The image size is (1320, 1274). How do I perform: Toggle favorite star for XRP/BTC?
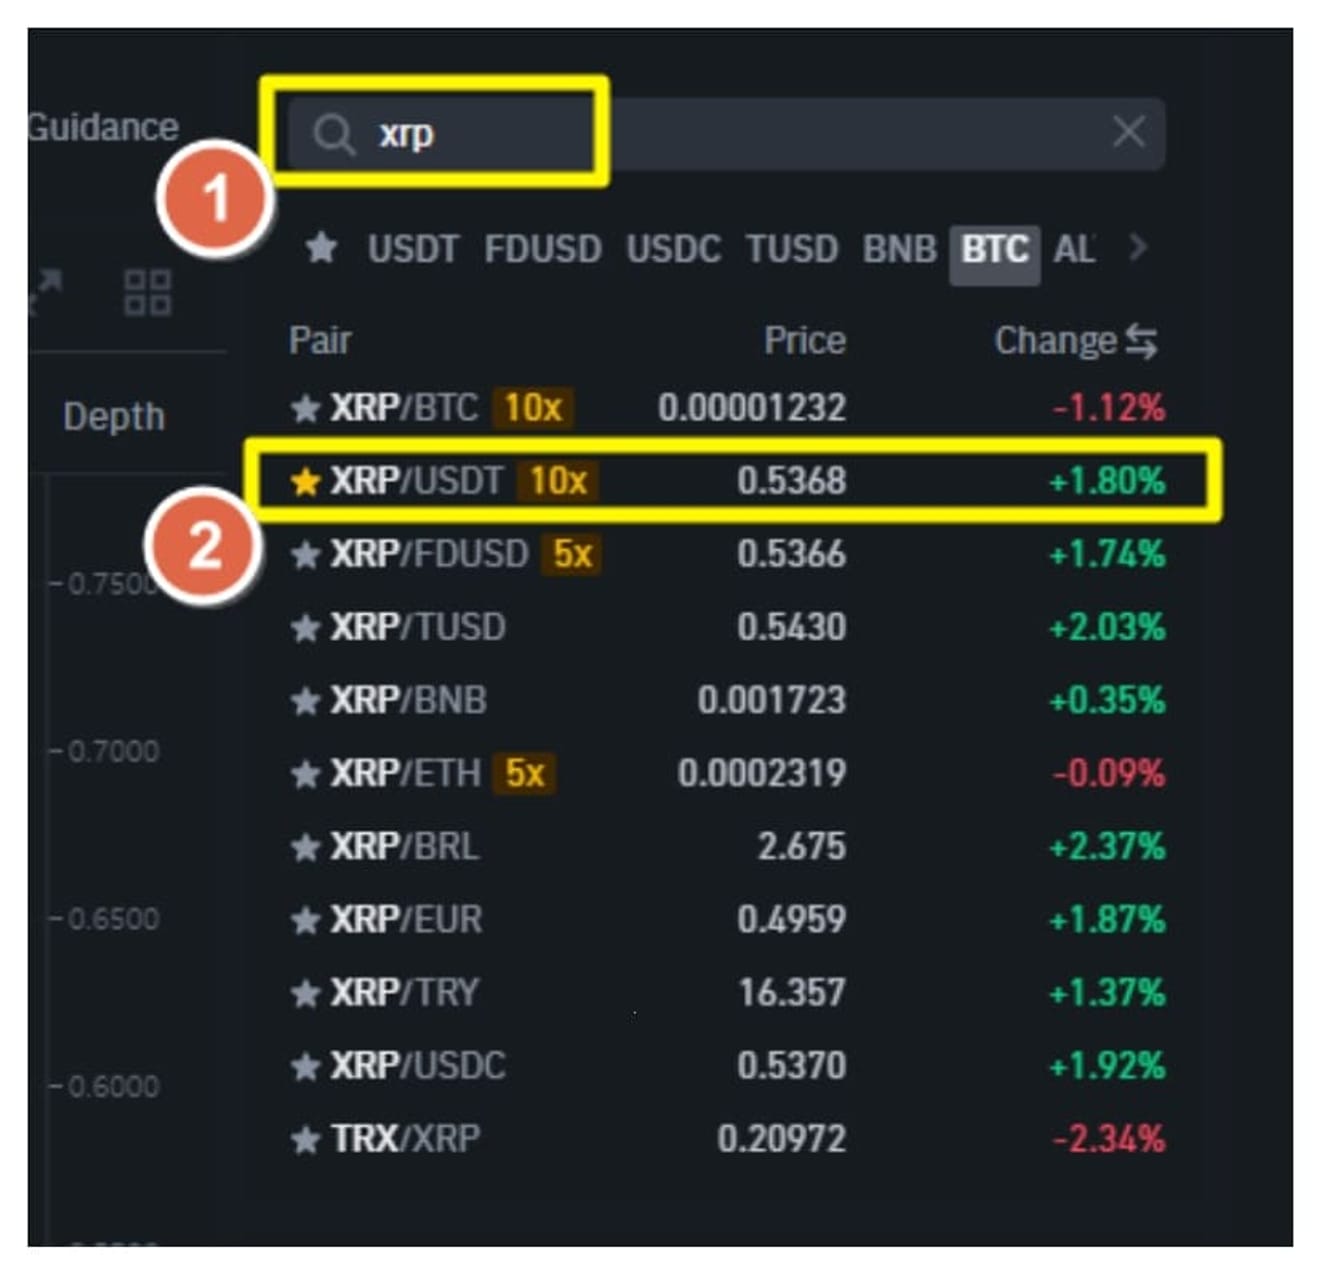(x=305, y=408)
